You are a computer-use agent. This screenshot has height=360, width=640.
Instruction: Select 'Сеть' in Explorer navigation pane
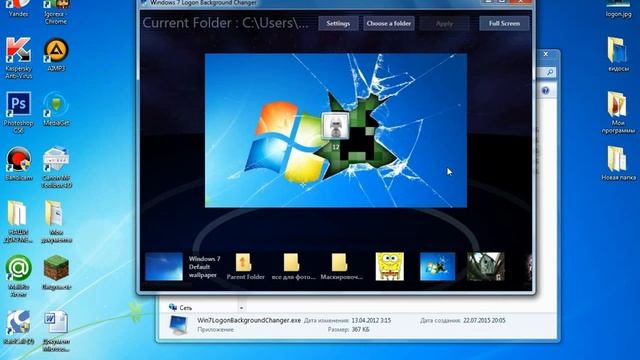pyautogui.click(x=180, y=307)
